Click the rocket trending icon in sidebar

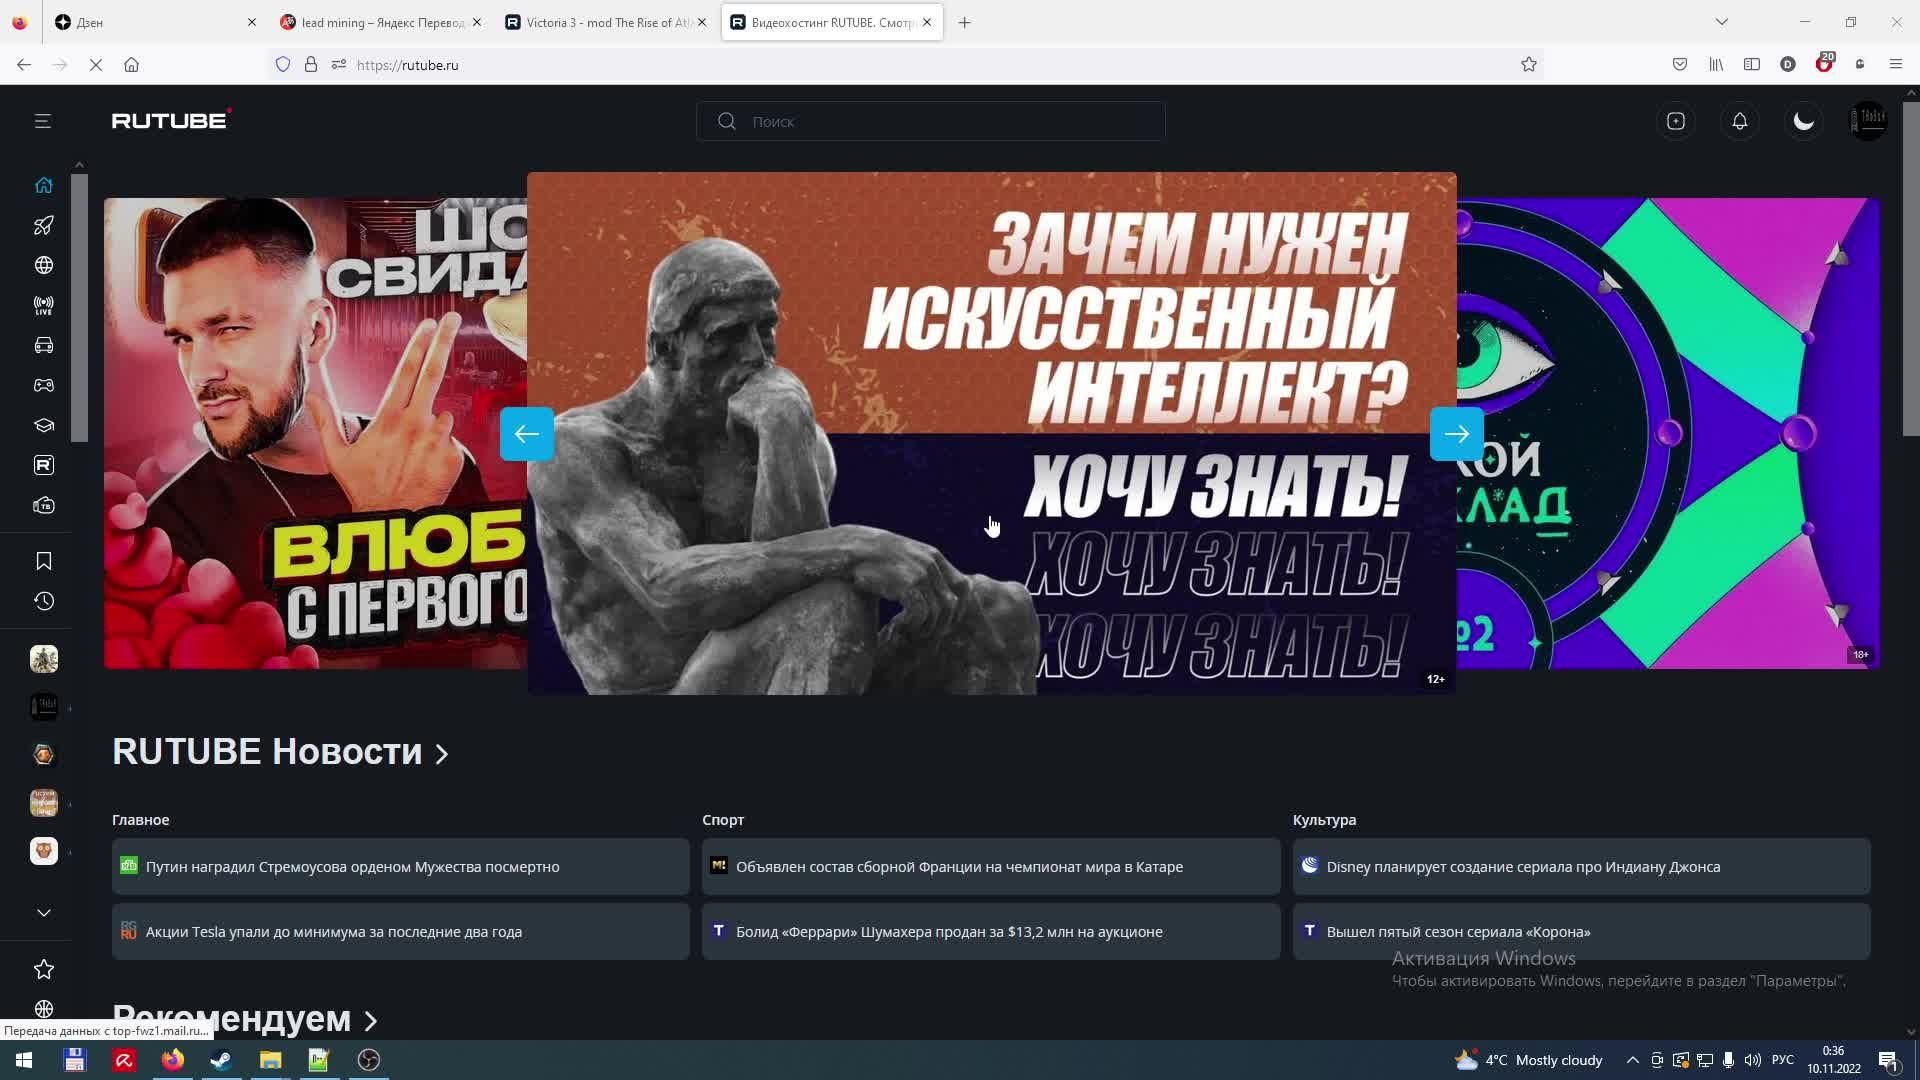point(43,225)
